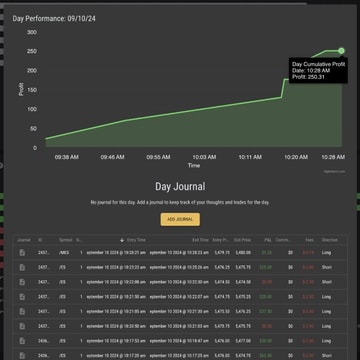Sort table by Direction column header
Viewport: 360px width, 360px height.
[330, 240]
